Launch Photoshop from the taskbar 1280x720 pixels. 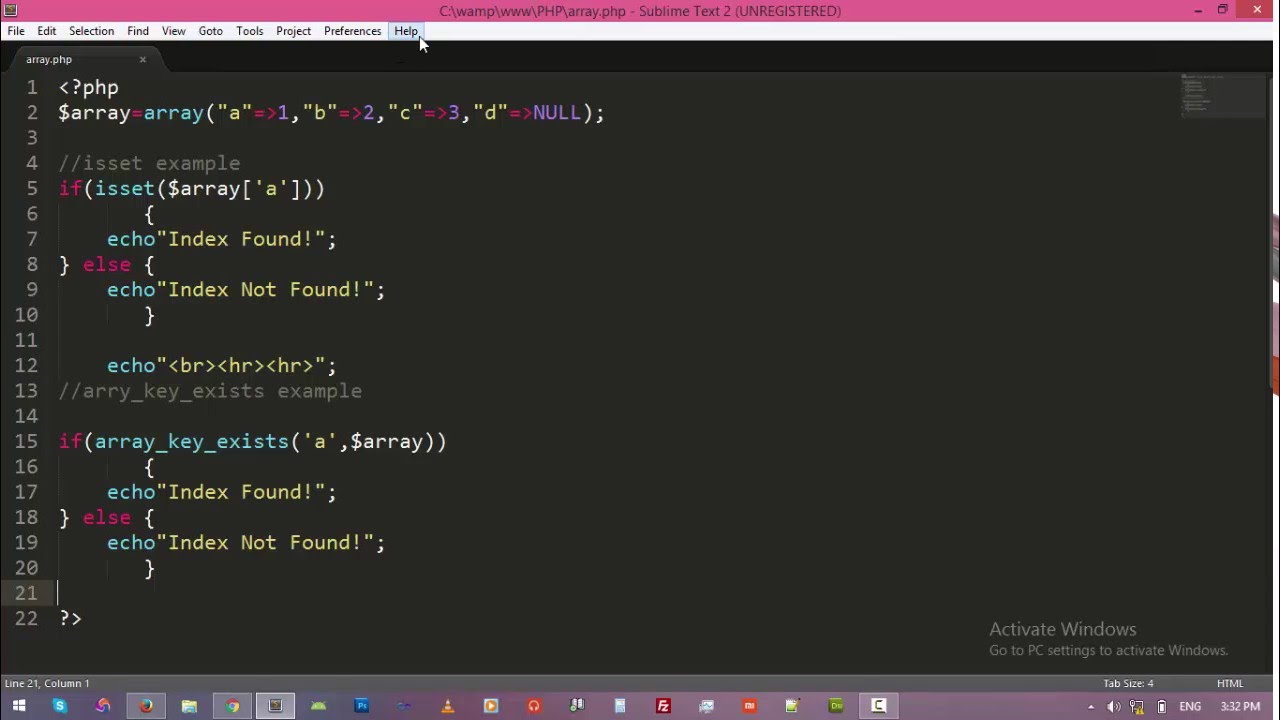[361, 706]
